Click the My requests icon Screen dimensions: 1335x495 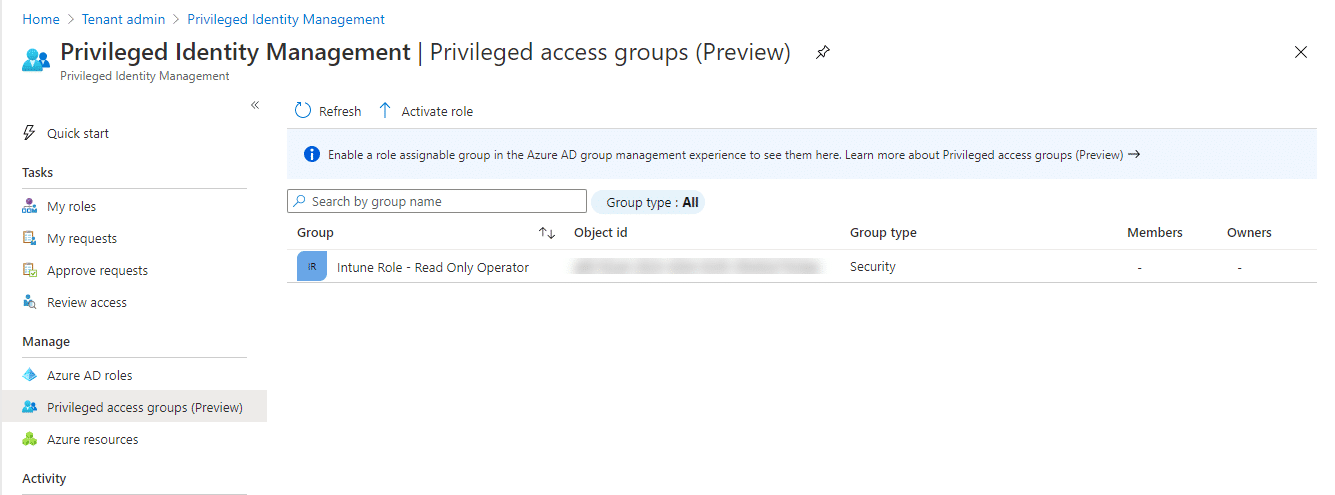click(29, 238)
